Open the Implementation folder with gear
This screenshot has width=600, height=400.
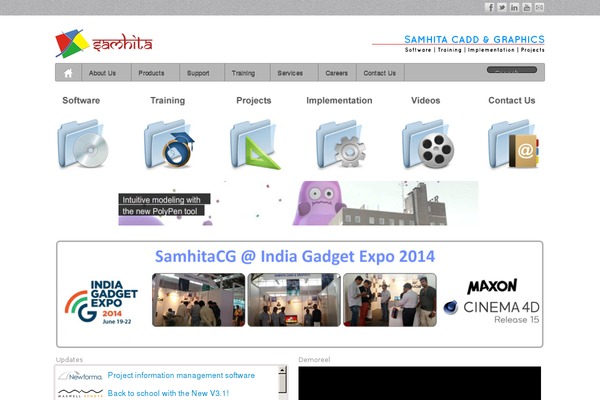[x=341, y=144]
